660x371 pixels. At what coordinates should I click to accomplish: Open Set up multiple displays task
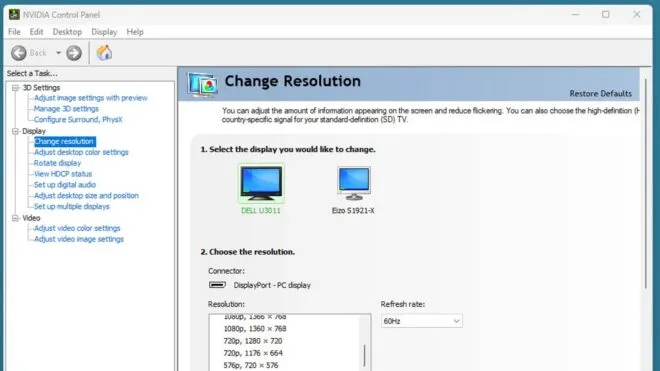point(72,206)
